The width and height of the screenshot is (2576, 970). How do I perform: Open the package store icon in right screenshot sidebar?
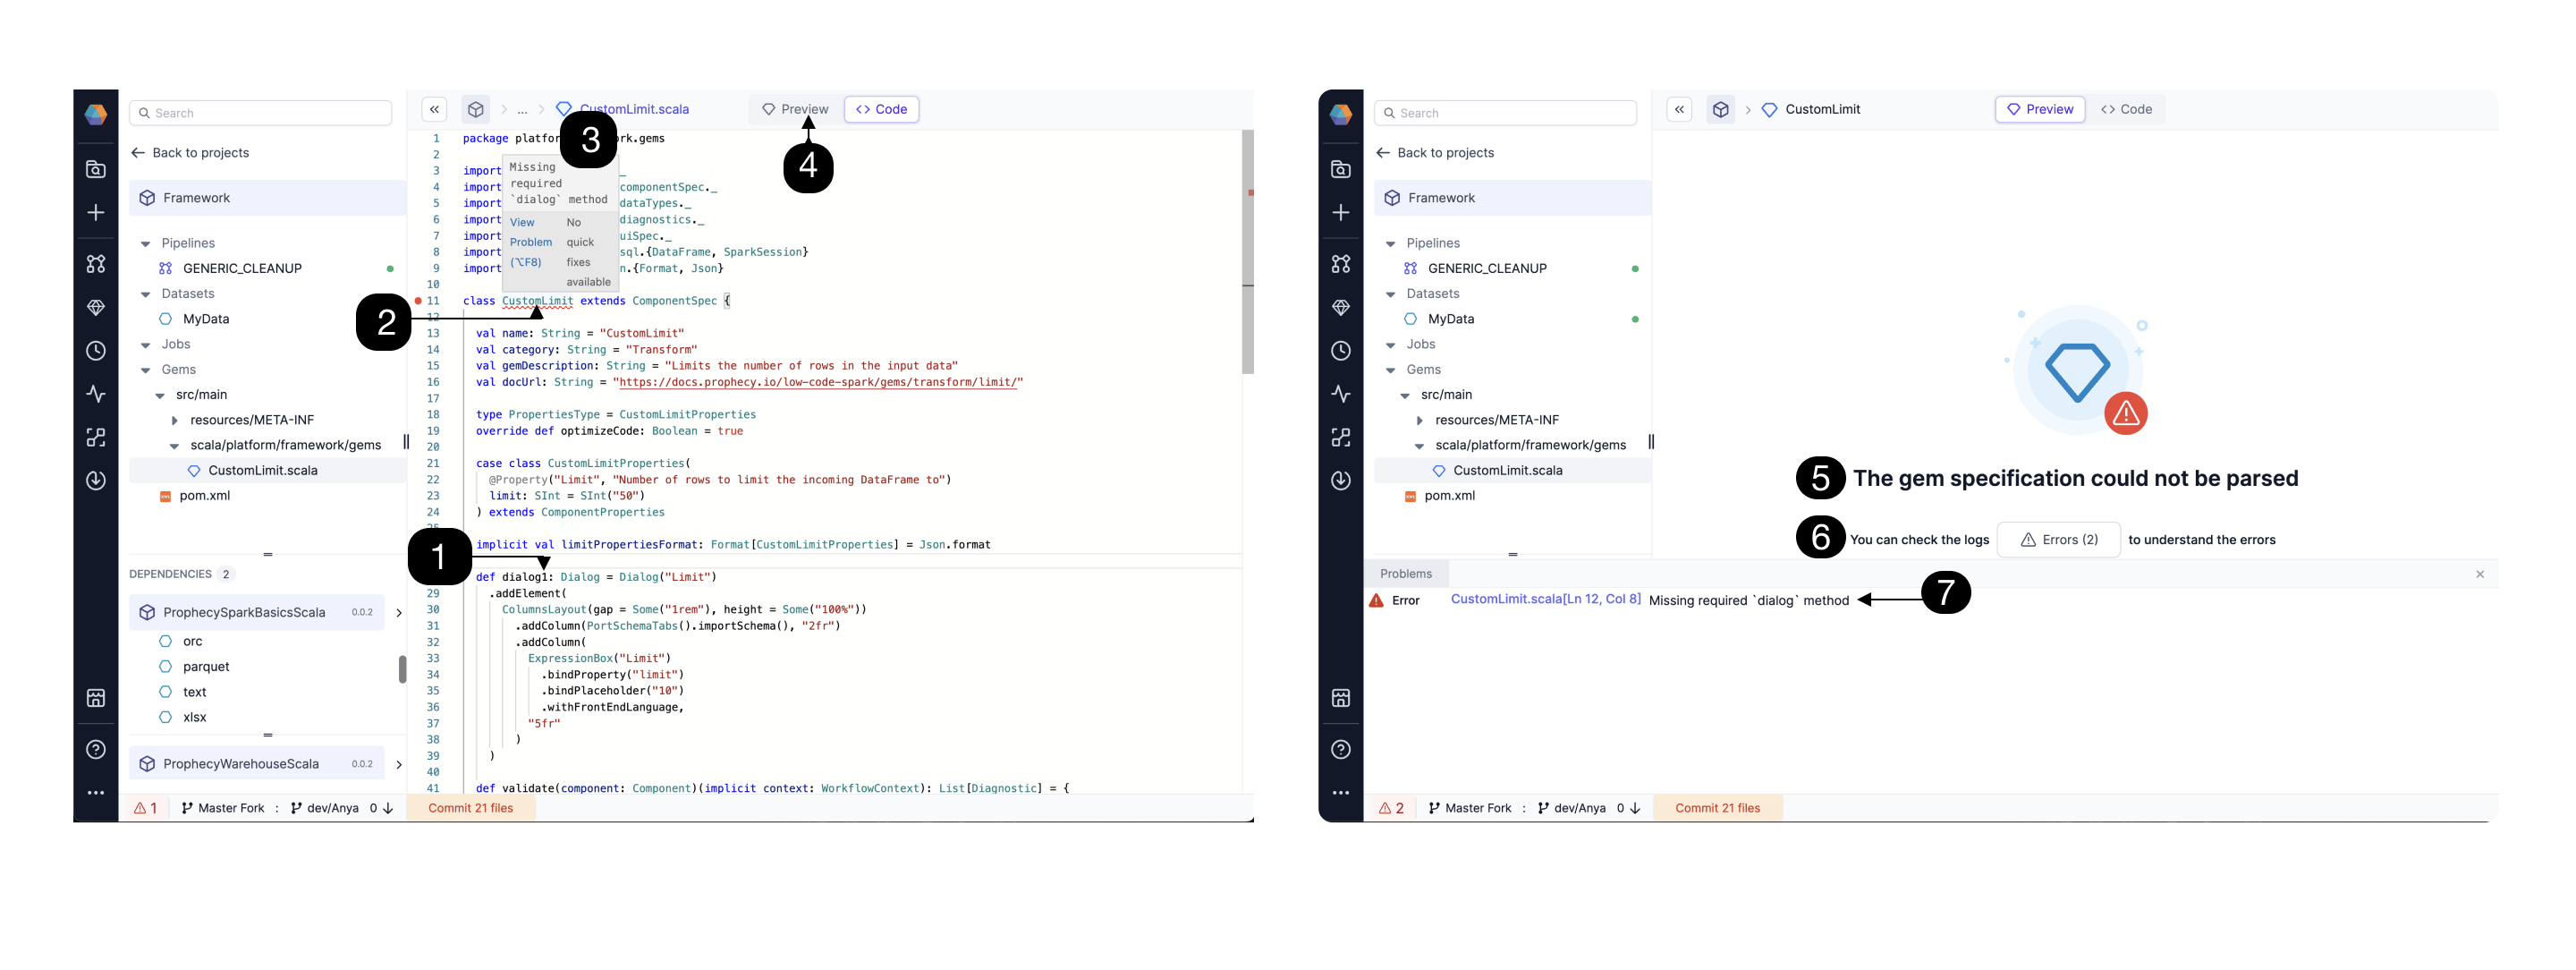(x=1341, y=697)
